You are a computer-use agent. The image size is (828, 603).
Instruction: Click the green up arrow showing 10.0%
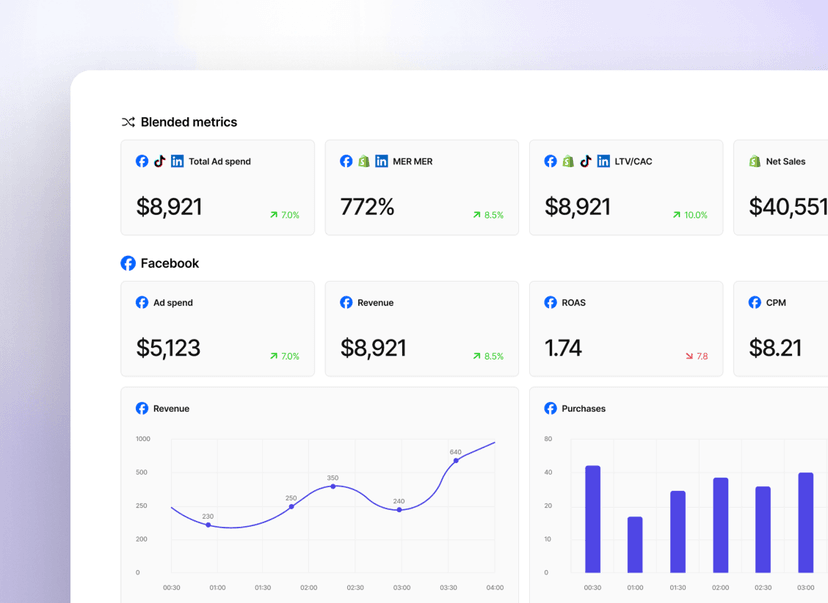[x=677, y=215]
